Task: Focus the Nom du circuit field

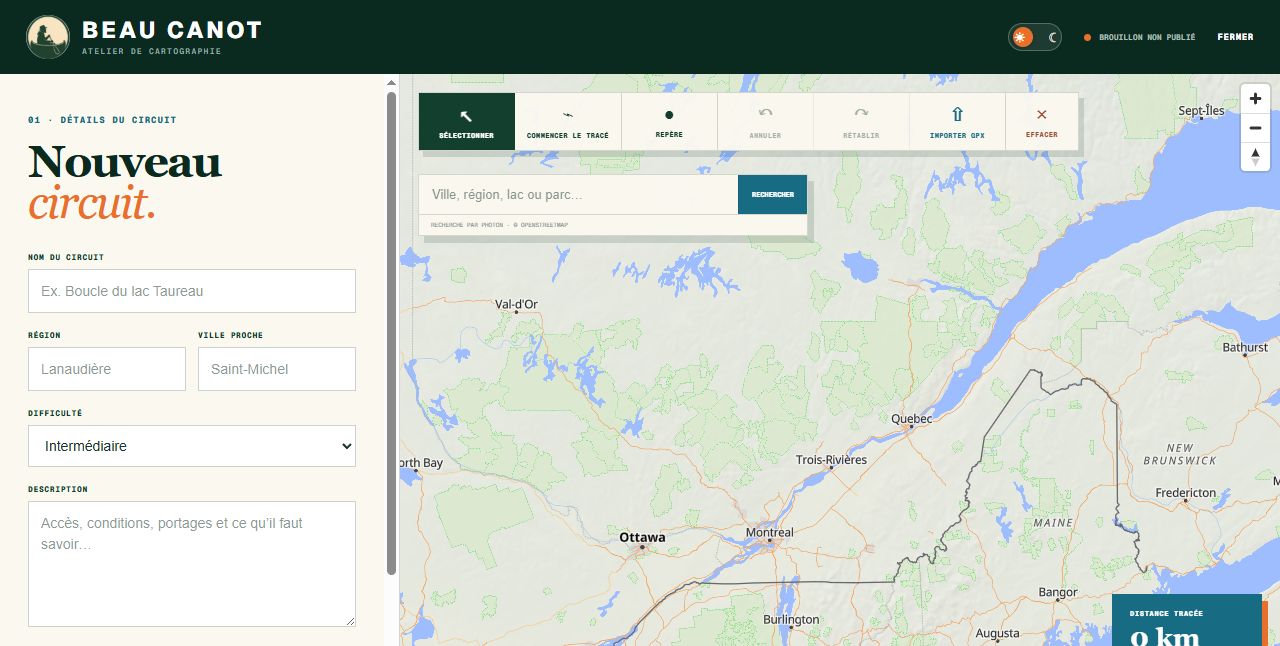Action: click(x=192, y=291)
